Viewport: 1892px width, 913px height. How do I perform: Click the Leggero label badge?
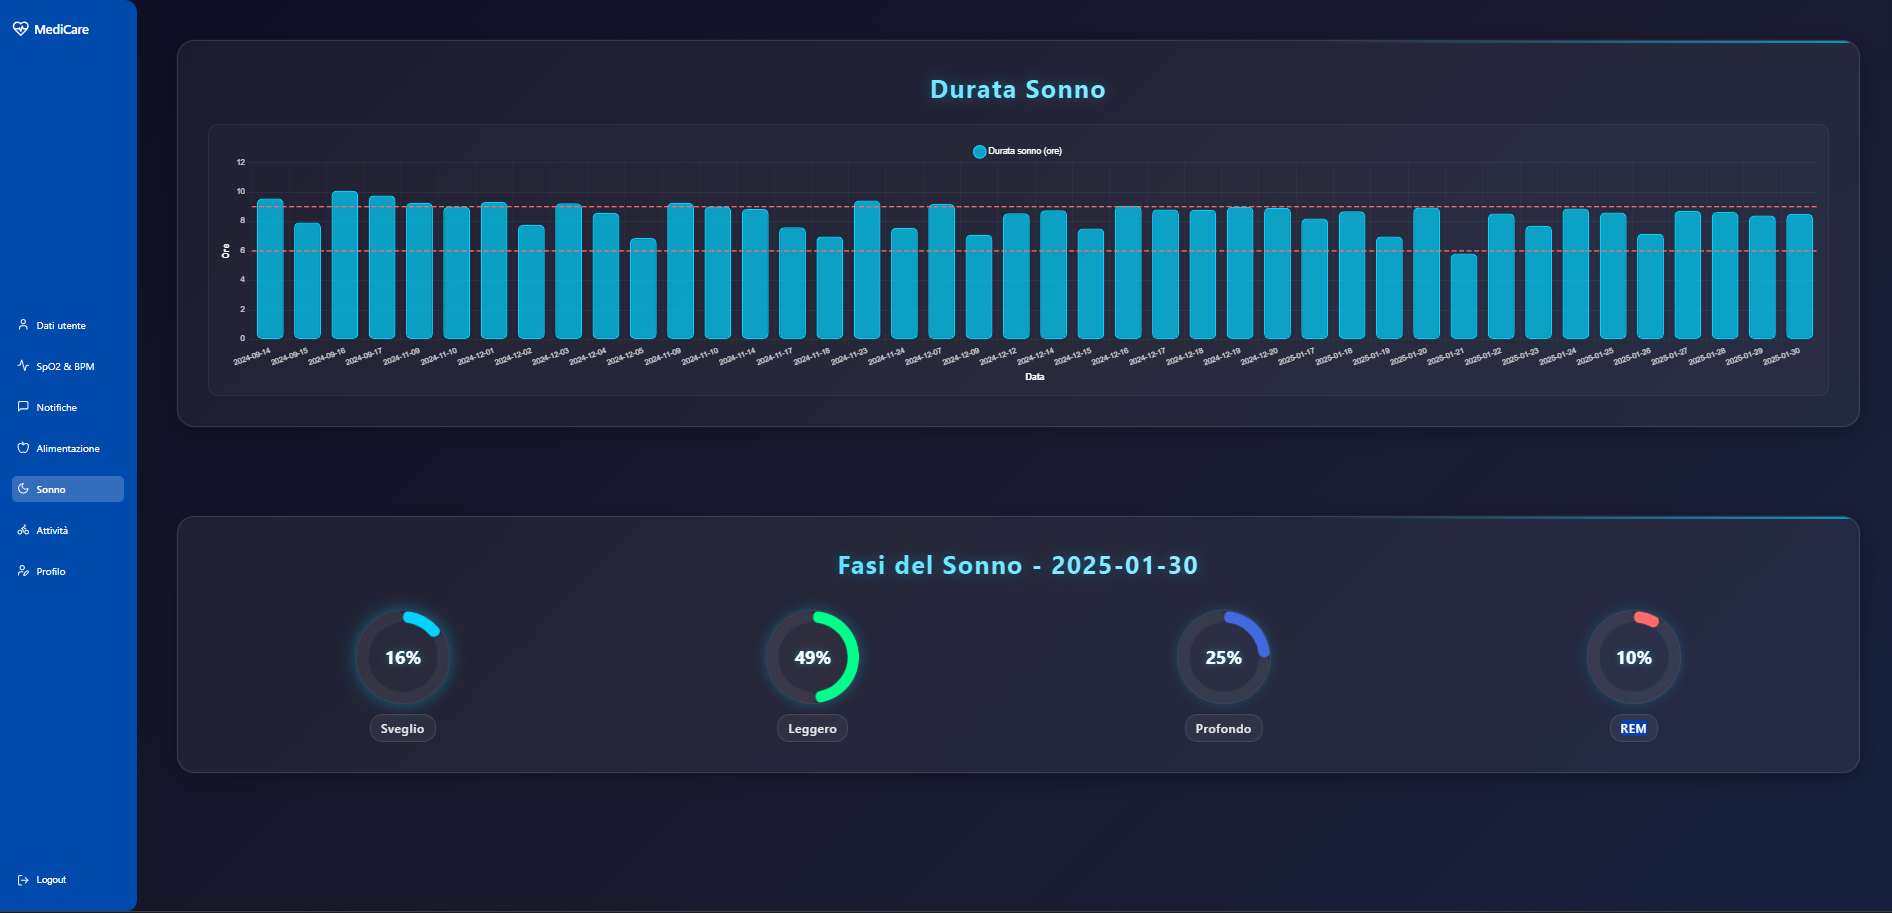click(812, 728)
